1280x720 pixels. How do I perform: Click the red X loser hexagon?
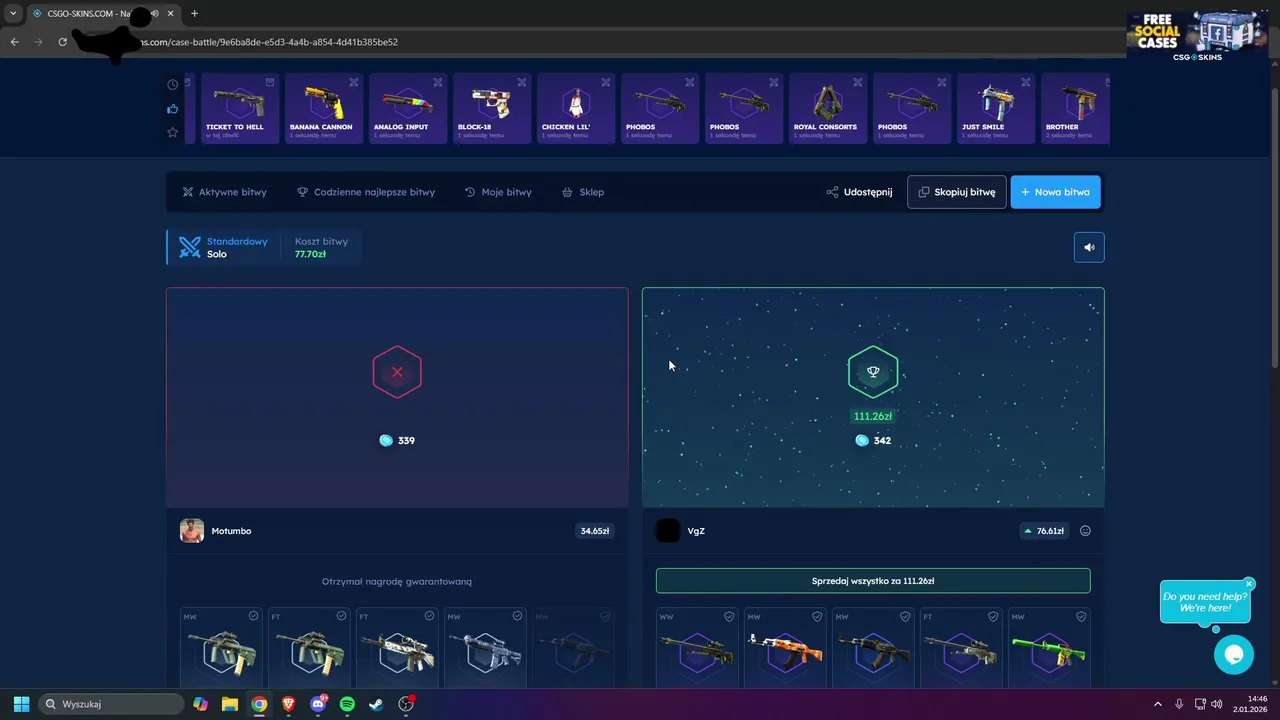[x=397, y=372]
